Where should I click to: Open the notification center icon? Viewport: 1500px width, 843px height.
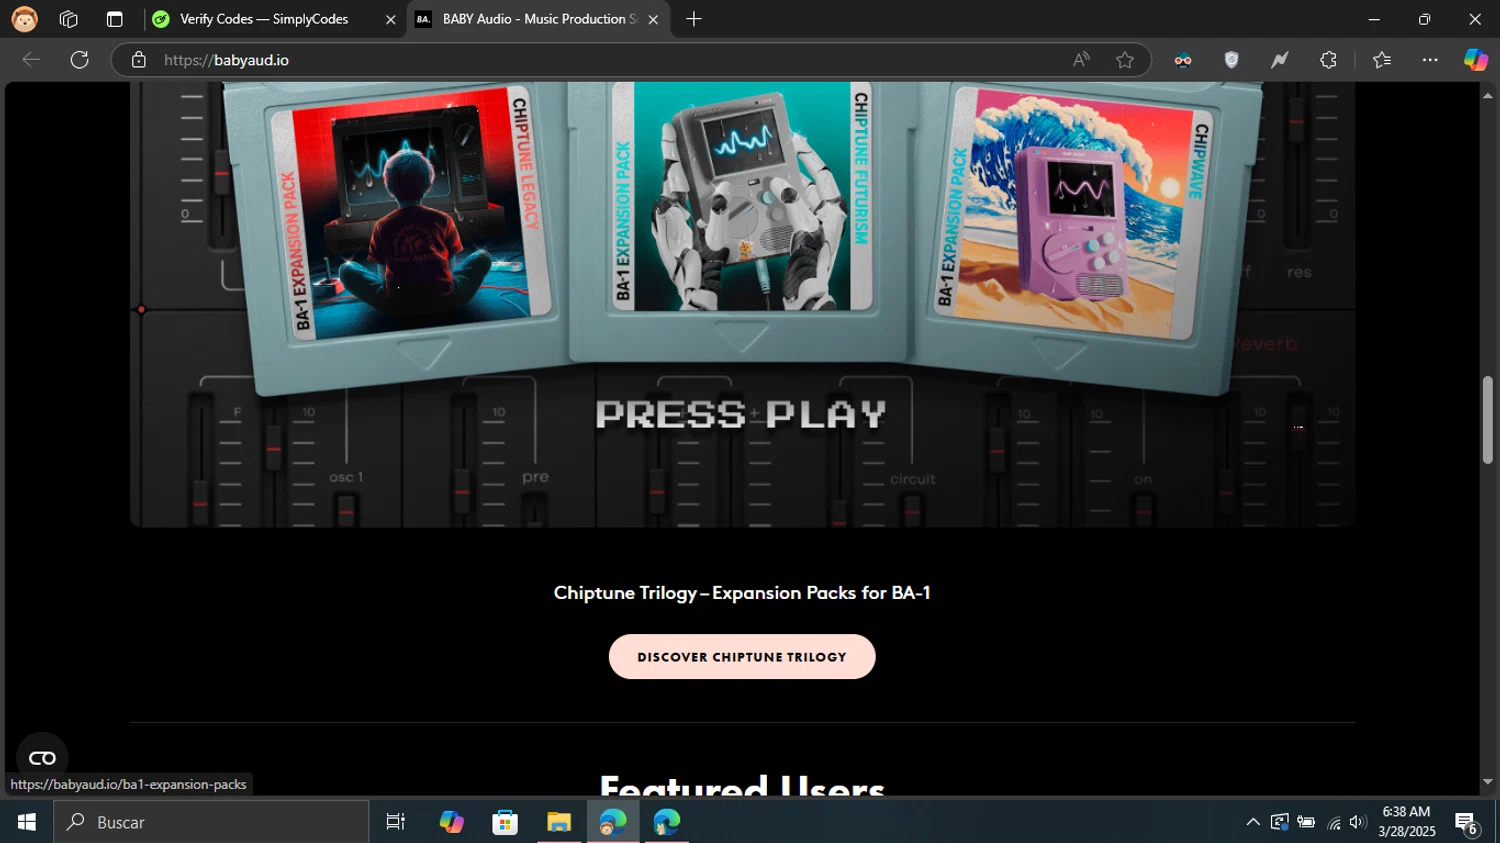(x=1467, y=823)
